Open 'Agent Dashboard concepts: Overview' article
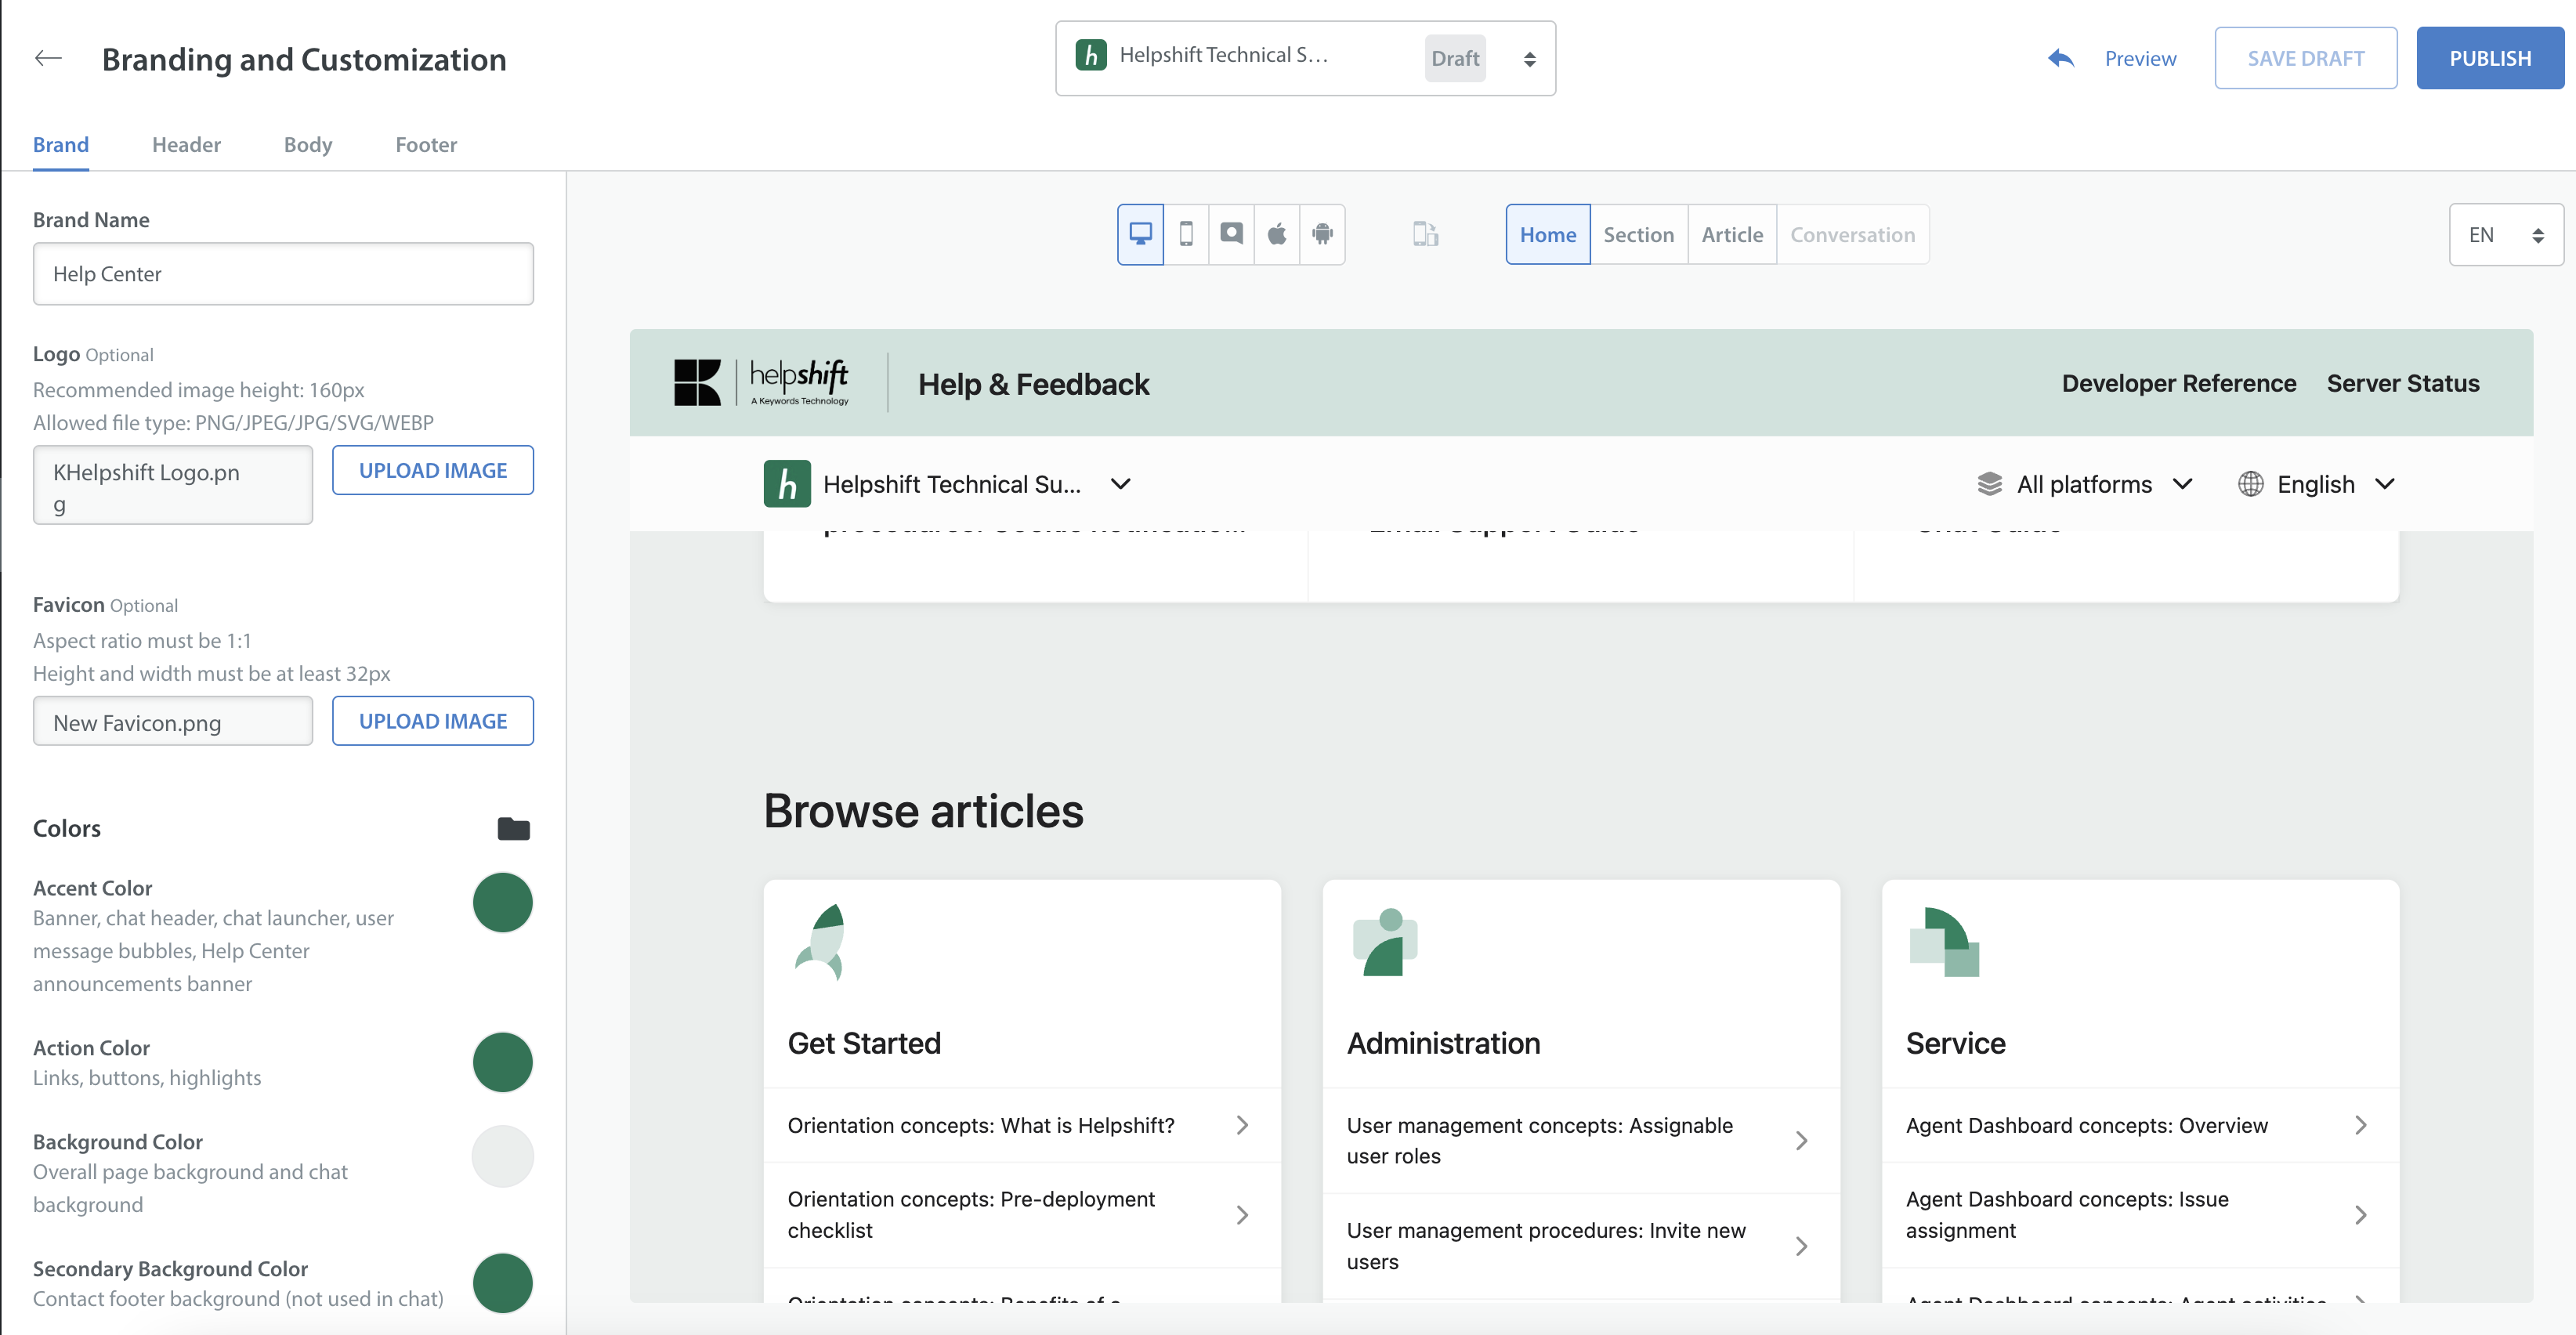The width and height of the screenshot is (2576, 1335). 2140,1125
